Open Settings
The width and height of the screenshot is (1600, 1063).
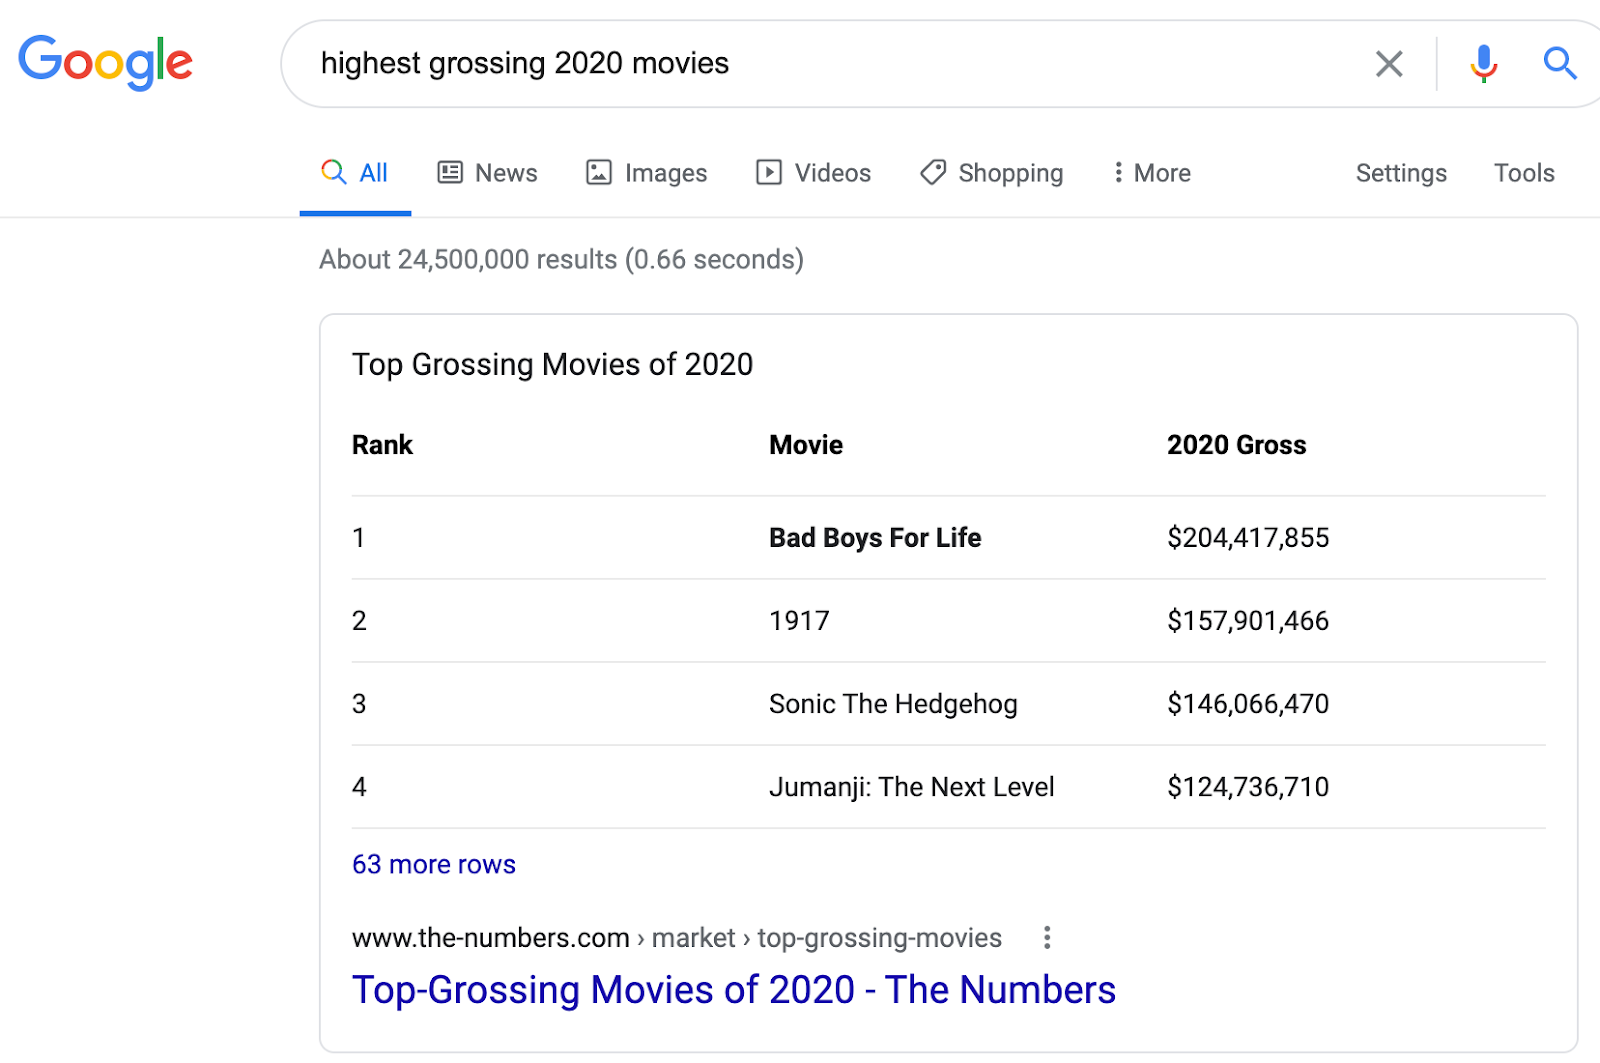(x=1401, y=173)
